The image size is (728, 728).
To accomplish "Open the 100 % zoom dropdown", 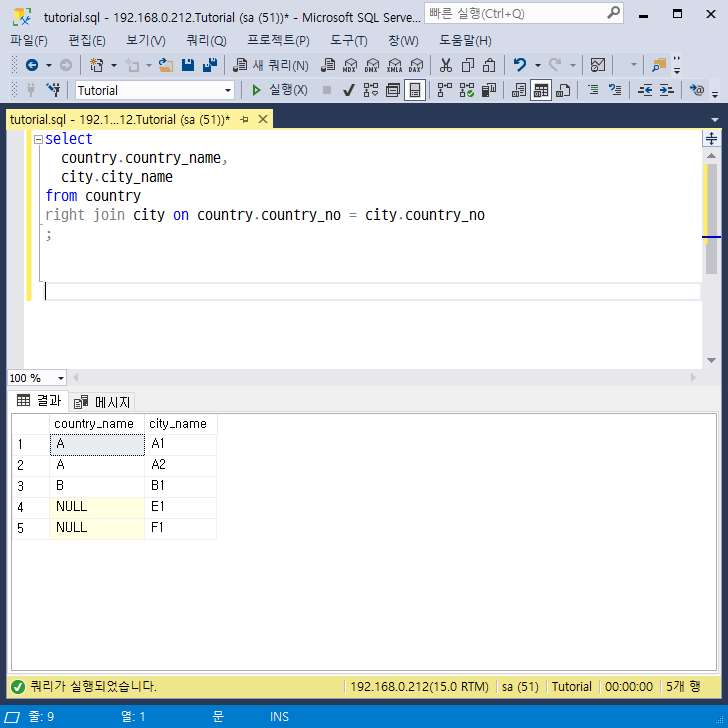I will 61,378.
